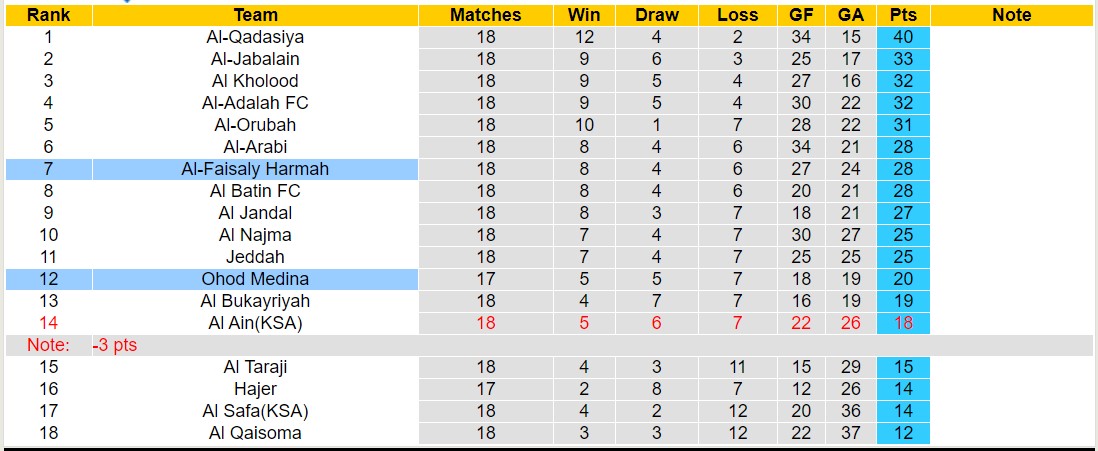
Task: Click the Al-Orubah team name
Action: (255, 125)
